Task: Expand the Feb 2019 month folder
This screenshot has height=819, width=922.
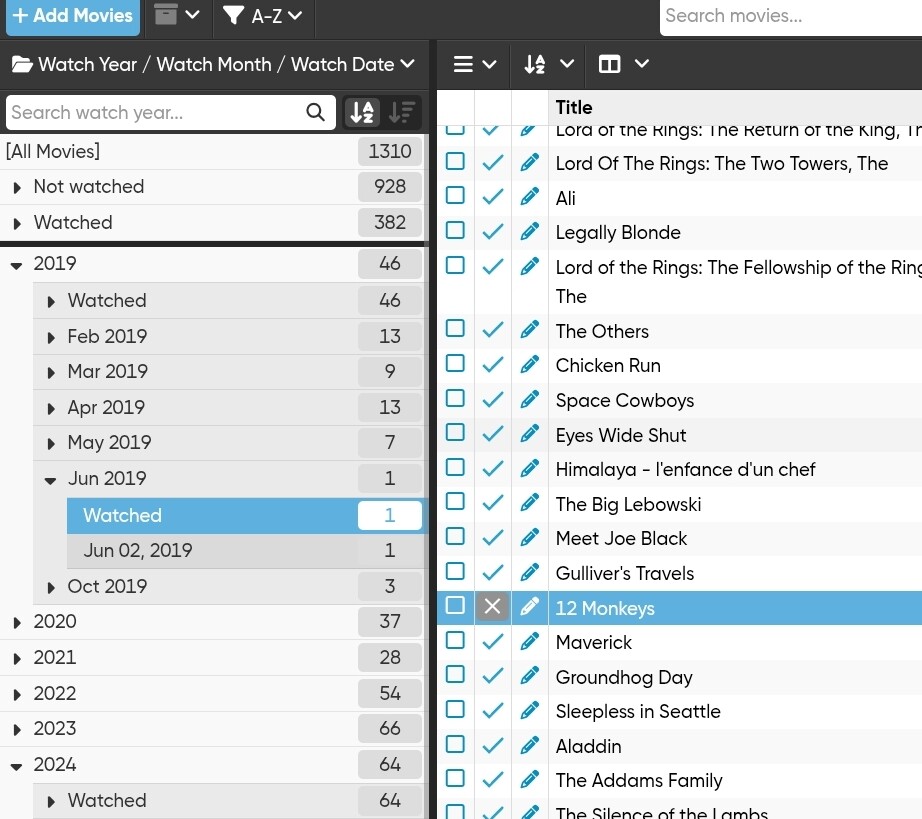Action: 51,337
